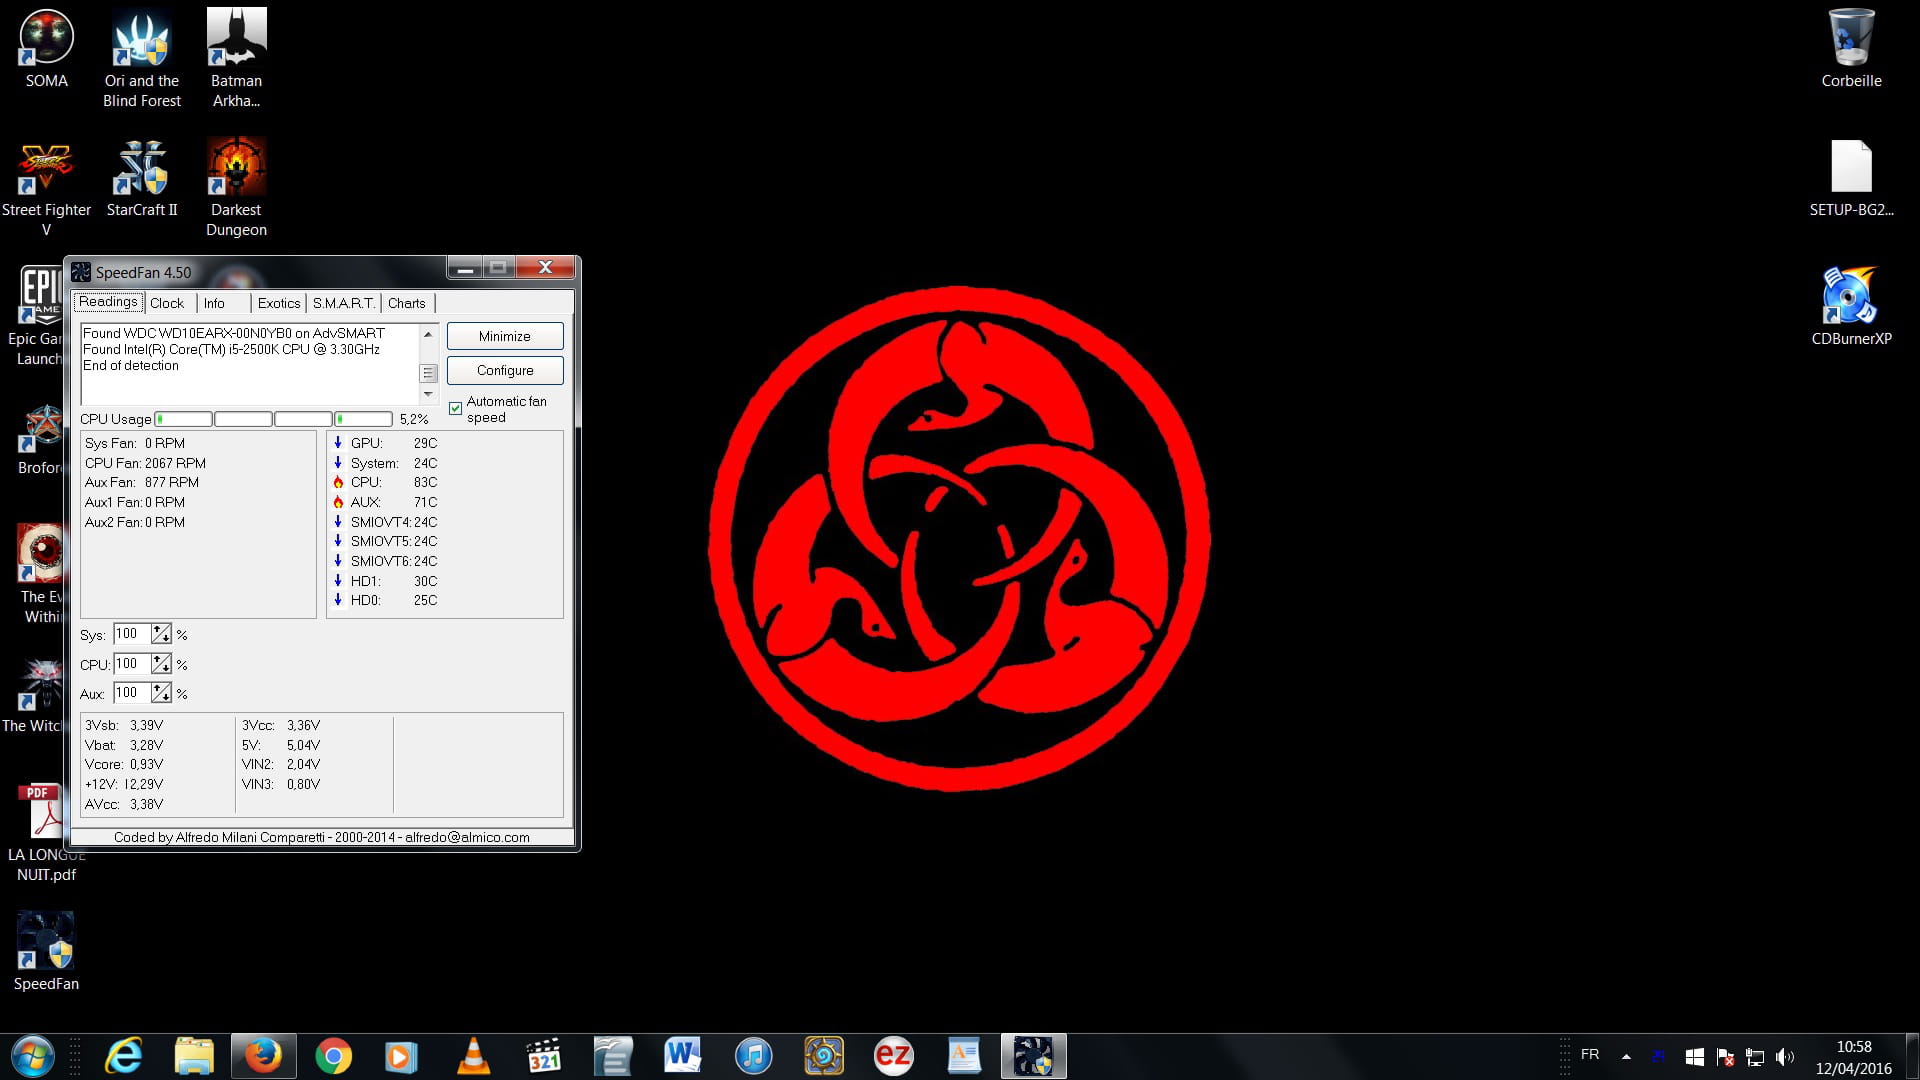This screenshot has width=1920, height=1080.
Task: Open the Windows Start menu
Action: click(32, 1056)
